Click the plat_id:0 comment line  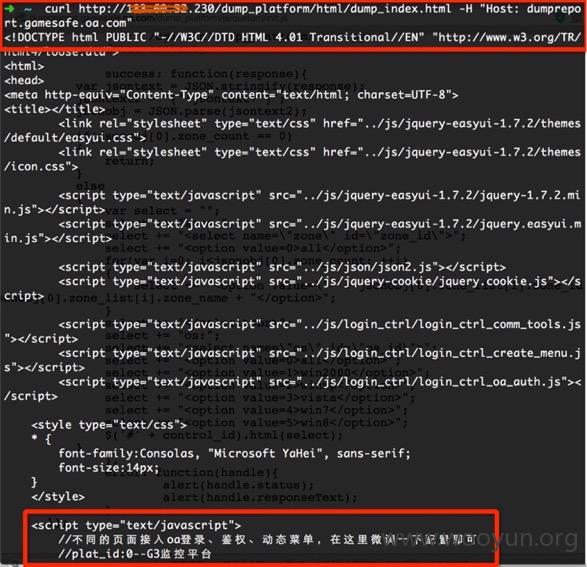point(135,554)
